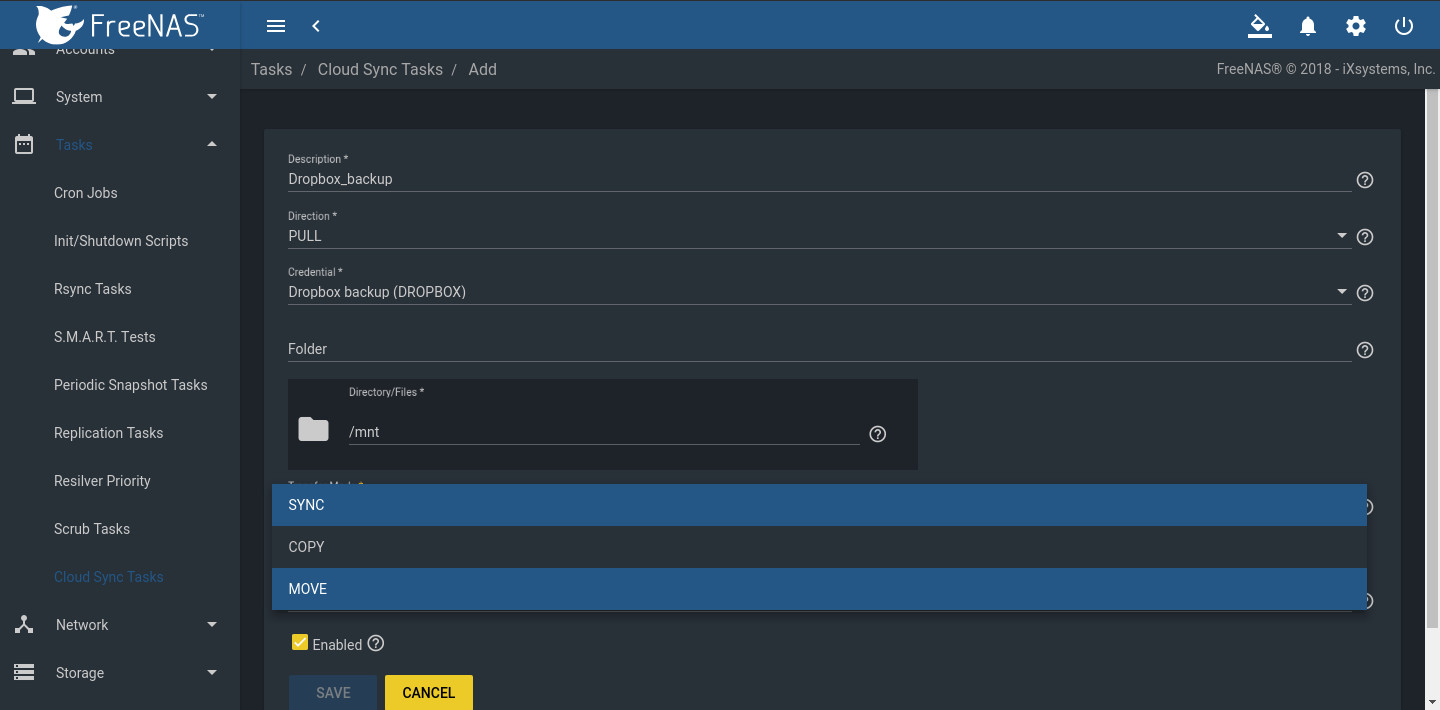Go to Cloud Sync Tasks breadcrumb

click(380, 70)
